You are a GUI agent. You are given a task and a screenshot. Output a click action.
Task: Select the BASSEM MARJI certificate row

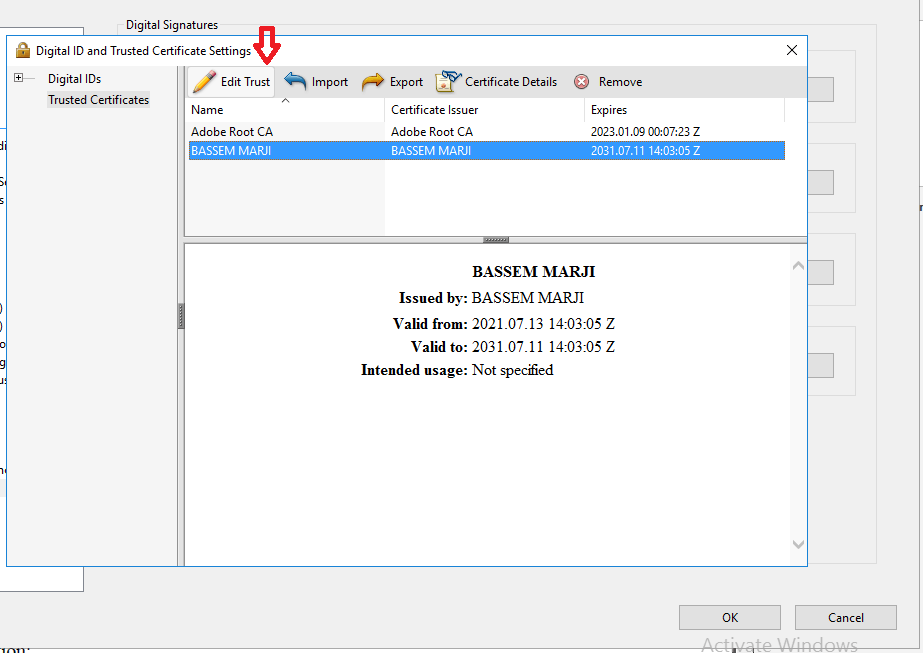[232, 151]
